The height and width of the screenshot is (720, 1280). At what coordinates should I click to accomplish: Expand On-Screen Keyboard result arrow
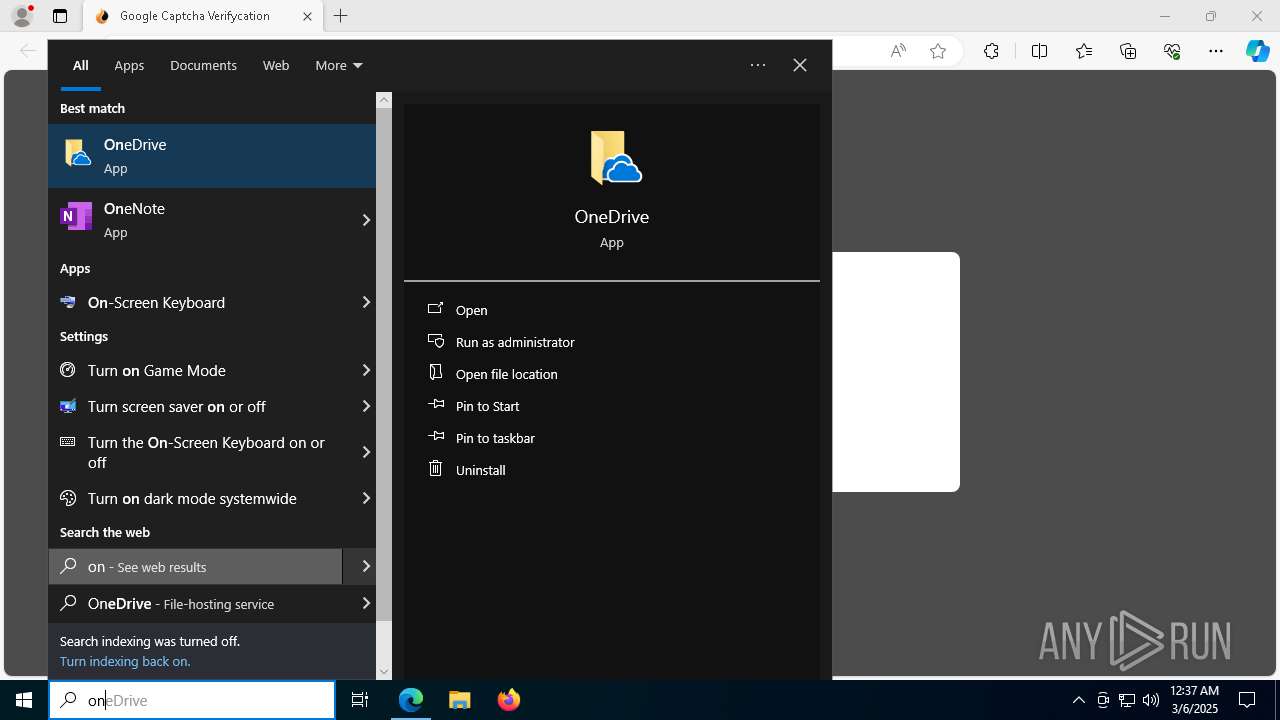point(366,302)
